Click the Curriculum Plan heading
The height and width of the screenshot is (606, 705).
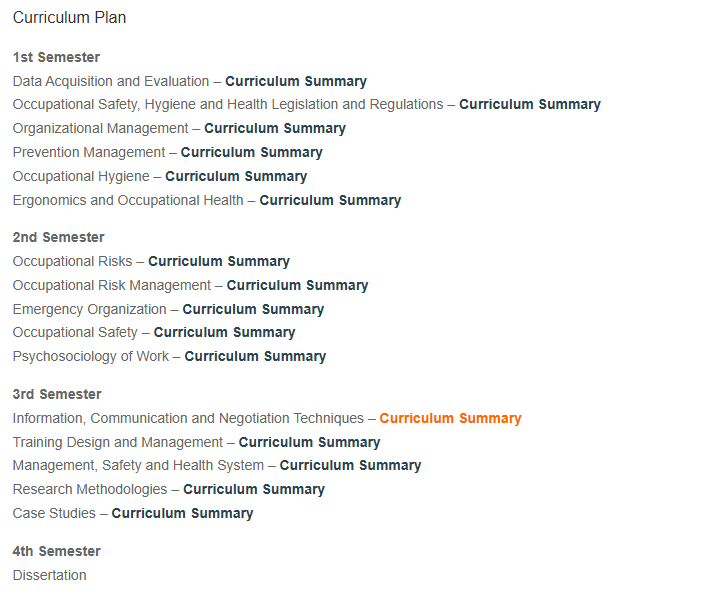(x=69, y=18)
